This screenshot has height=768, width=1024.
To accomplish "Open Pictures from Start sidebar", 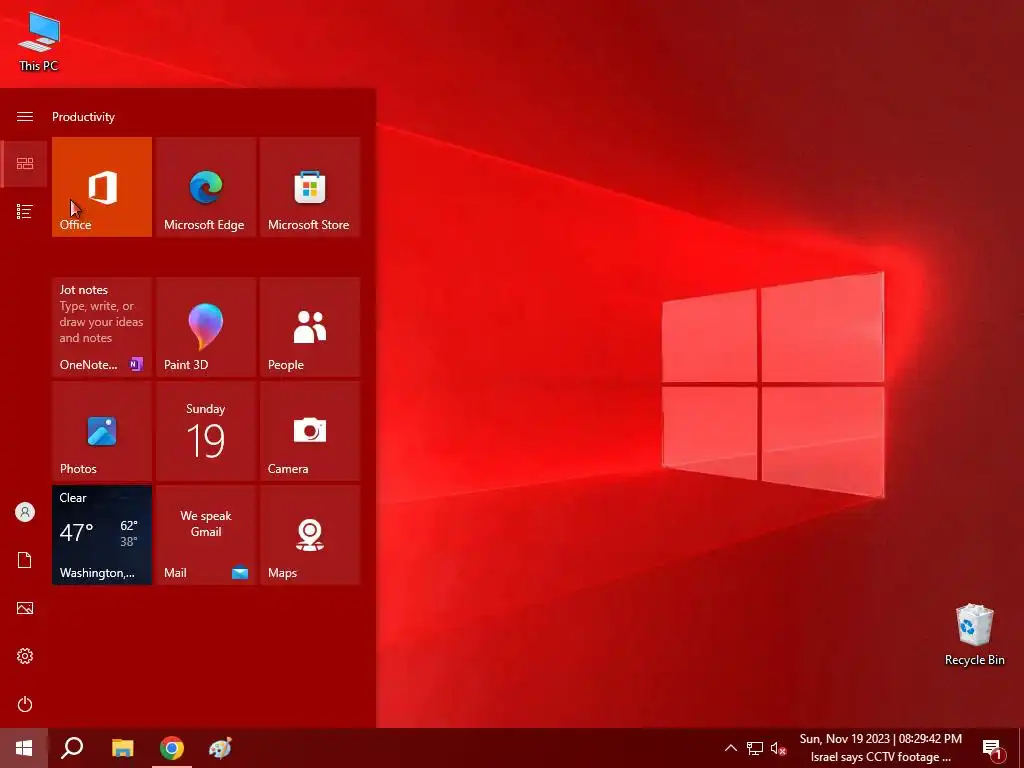I will tap(25, 608).
